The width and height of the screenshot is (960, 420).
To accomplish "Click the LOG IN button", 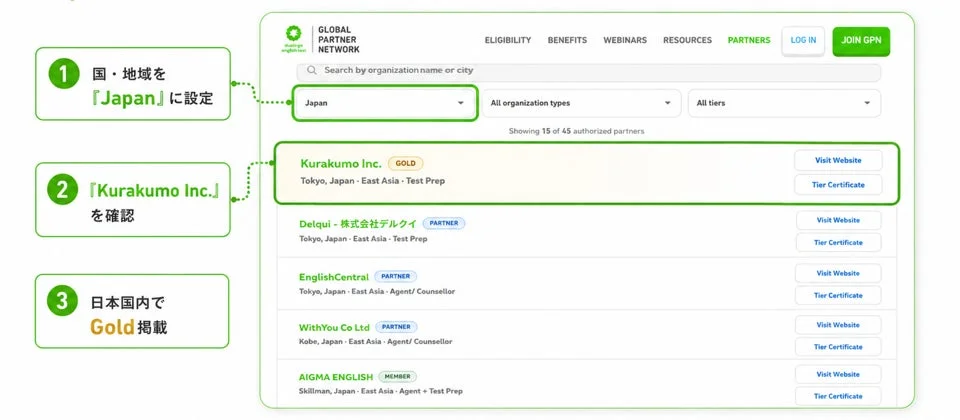I will click(803, 41).
